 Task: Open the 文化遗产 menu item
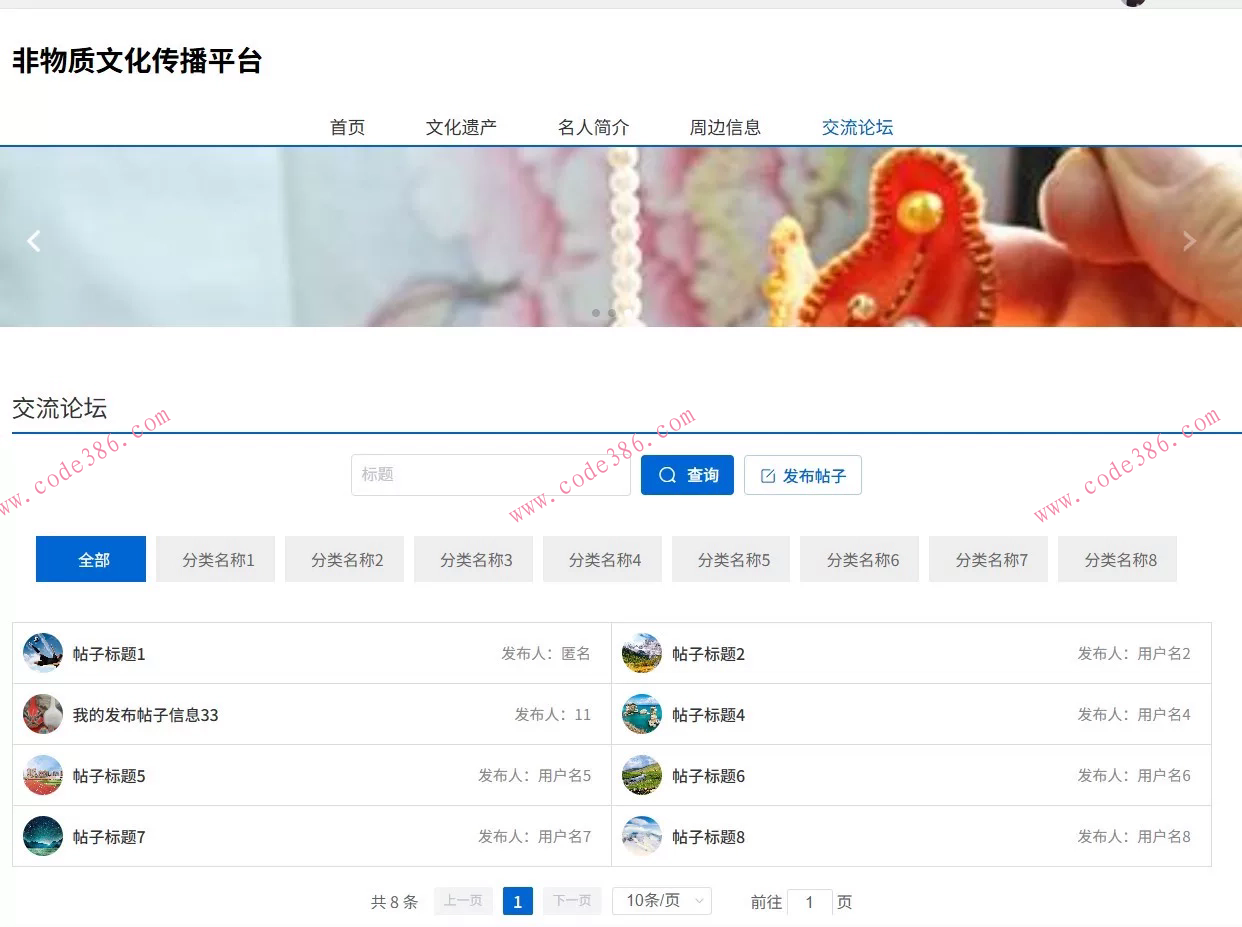pyautogui.click(x=460, y=127)
